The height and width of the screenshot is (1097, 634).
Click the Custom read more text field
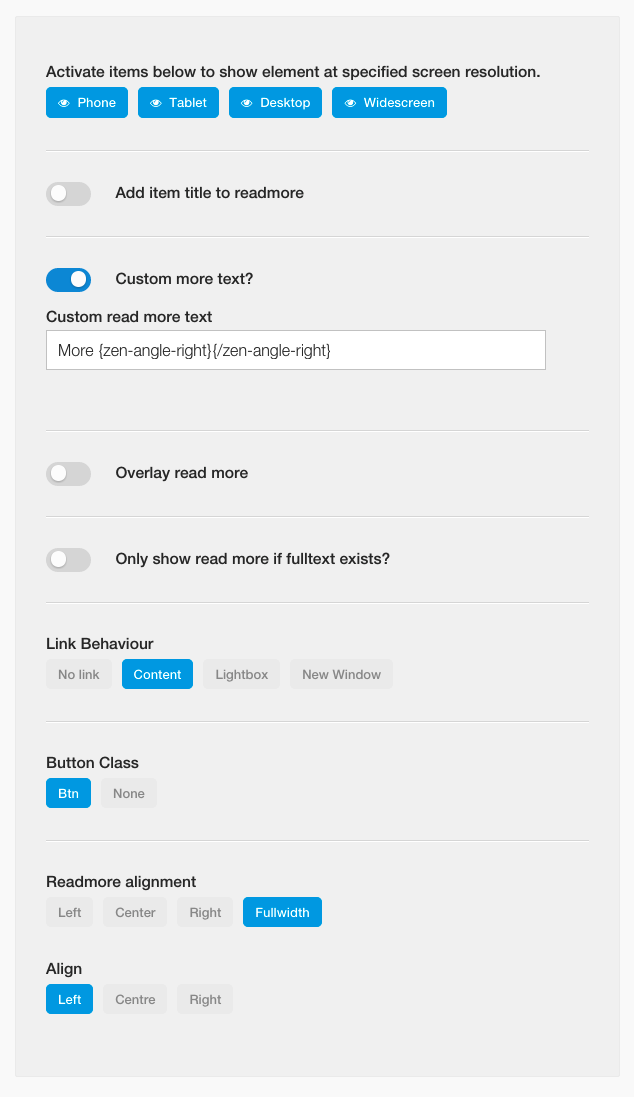point(296,350)
